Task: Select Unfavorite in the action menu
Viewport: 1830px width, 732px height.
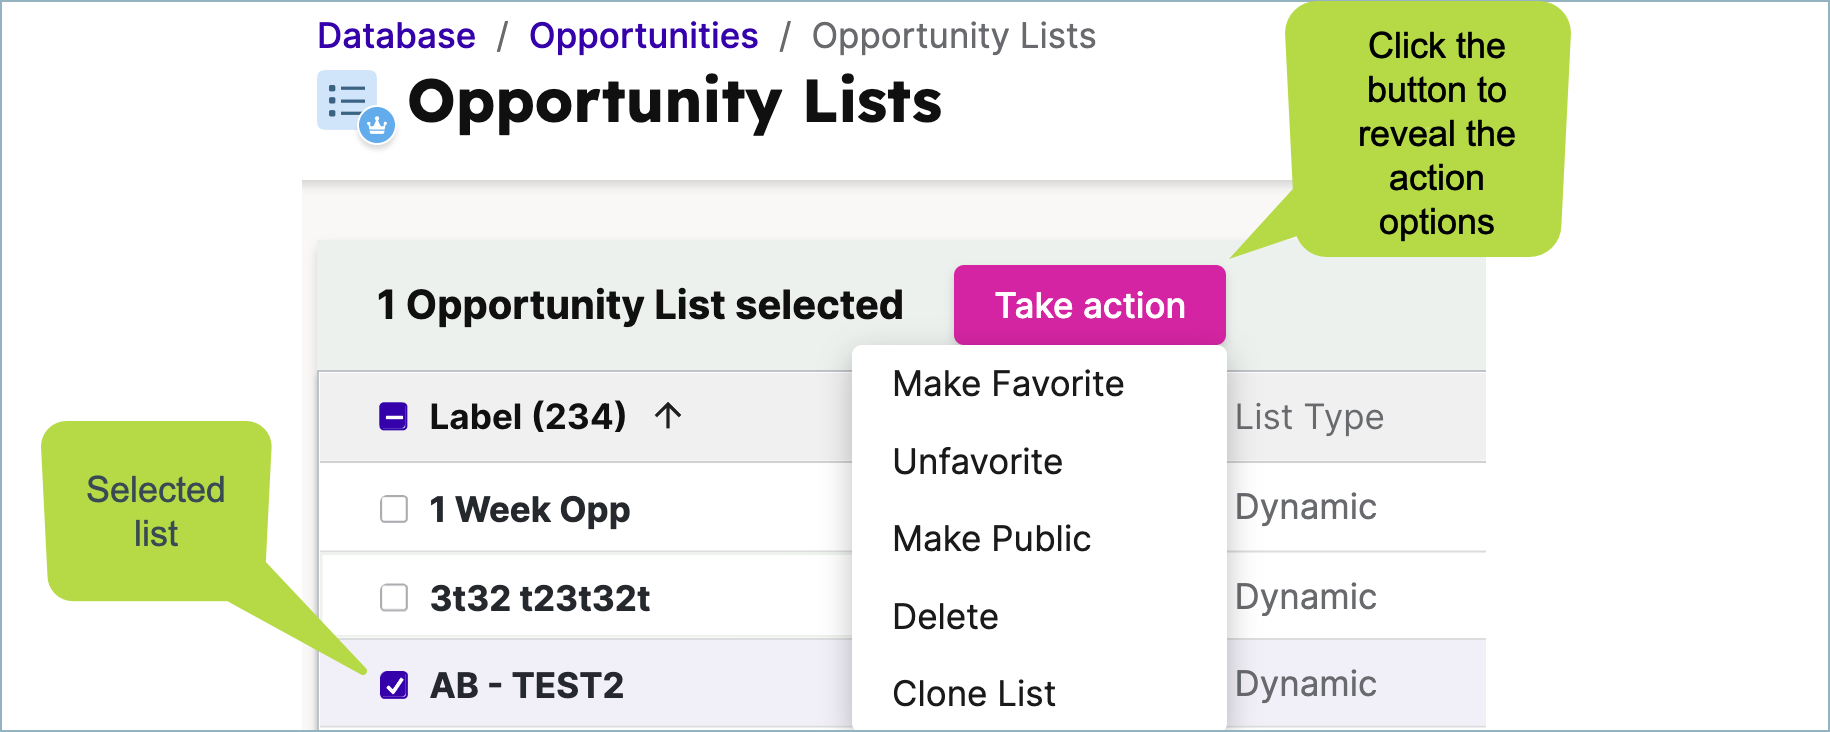Action: (977, 462)
